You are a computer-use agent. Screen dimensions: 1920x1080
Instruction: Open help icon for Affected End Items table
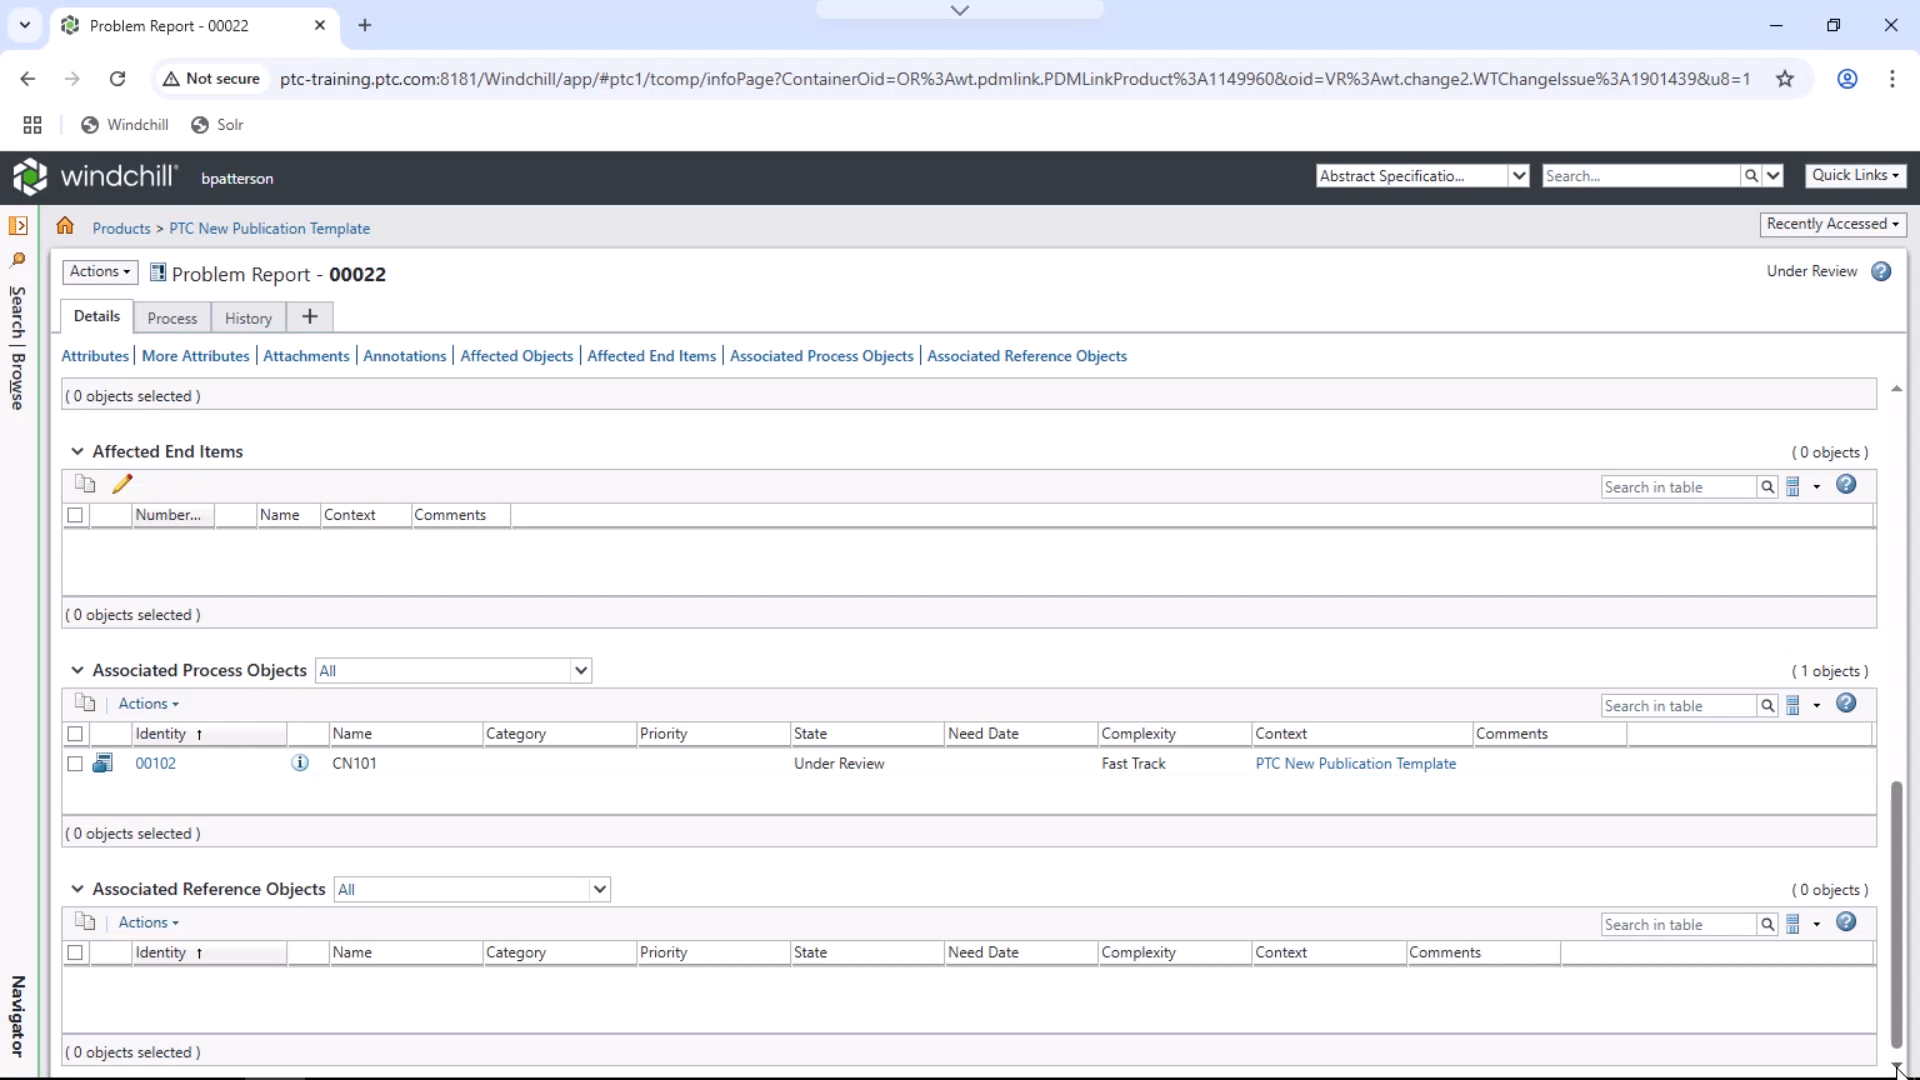[1846, 485]
